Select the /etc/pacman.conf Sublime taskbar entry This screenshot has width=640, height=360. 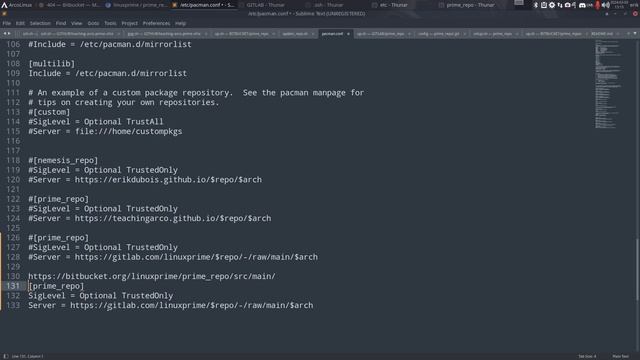pos(203,5)
